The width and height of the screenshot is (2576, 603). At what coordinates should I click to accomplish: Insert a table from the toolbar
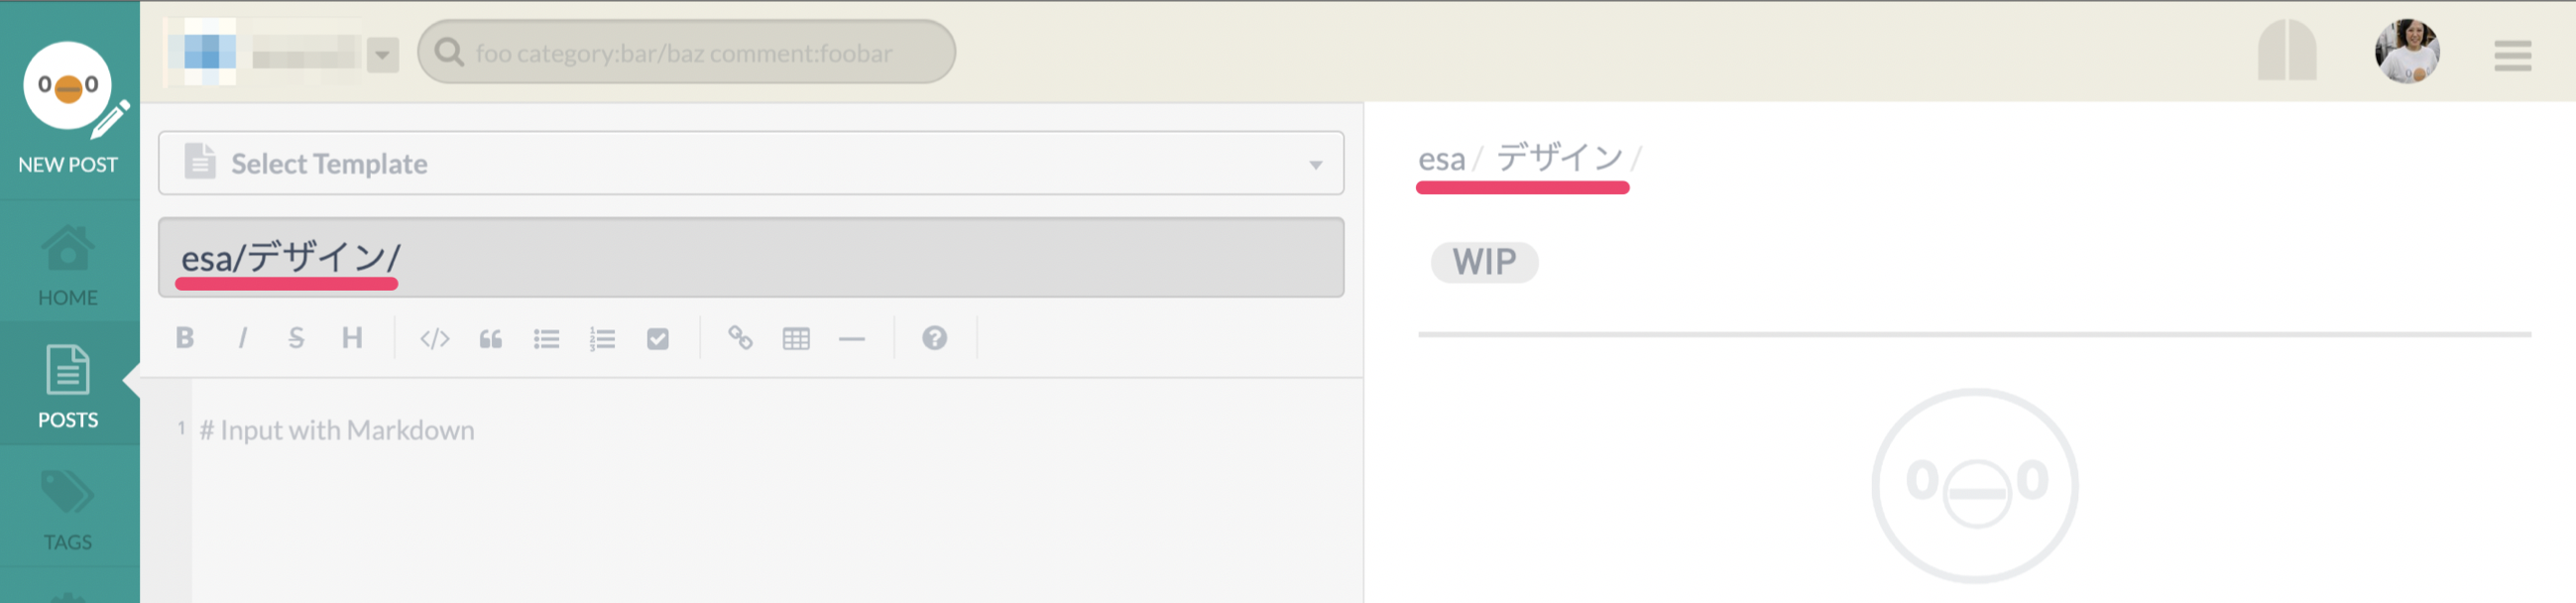click(796, 339)
